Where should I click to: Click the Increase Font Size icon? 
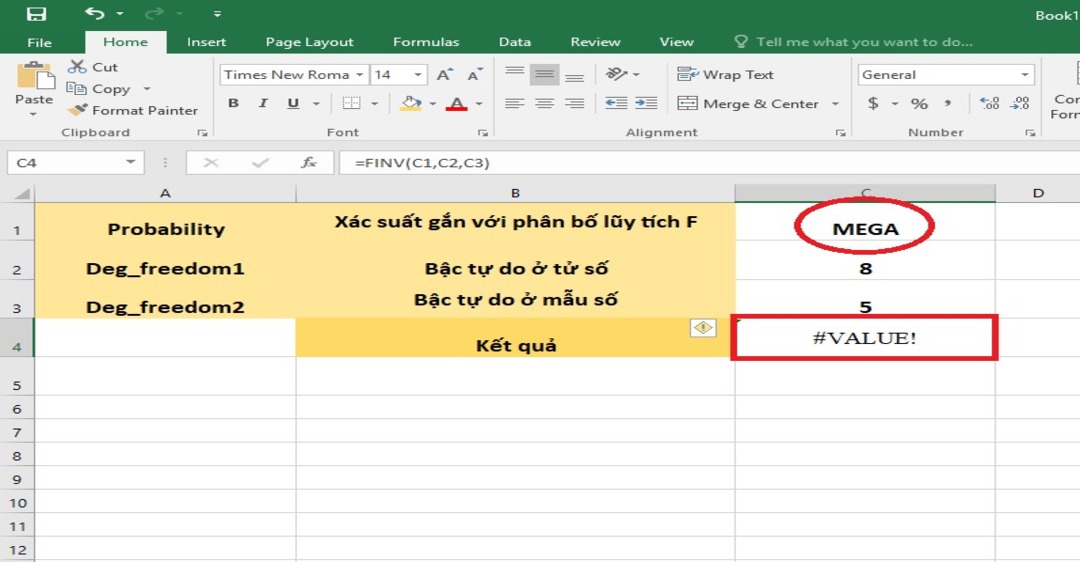pyautogui.click(x=444, y=75)
